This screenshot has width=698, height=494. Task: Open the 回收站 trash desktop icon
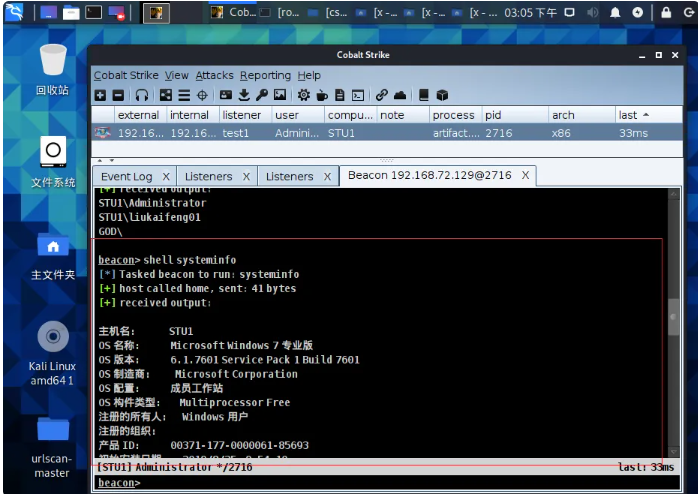click(x=53, y=70)
